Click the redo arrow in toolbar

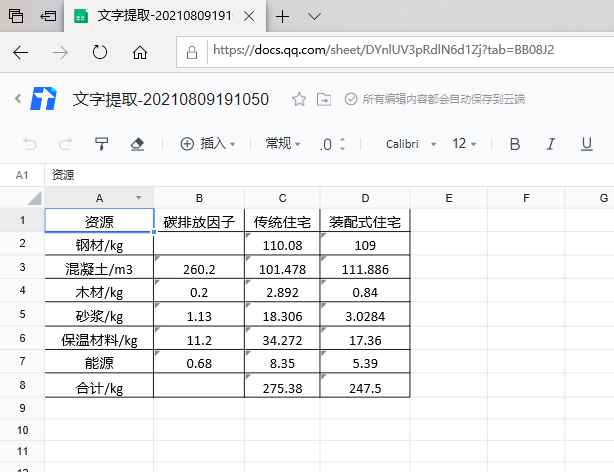click(x=65, y=144)
